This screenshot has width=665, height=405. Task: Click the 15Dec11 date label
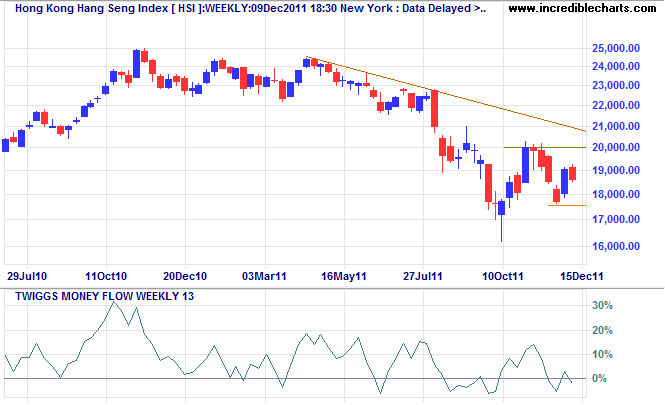coord(582,277)
